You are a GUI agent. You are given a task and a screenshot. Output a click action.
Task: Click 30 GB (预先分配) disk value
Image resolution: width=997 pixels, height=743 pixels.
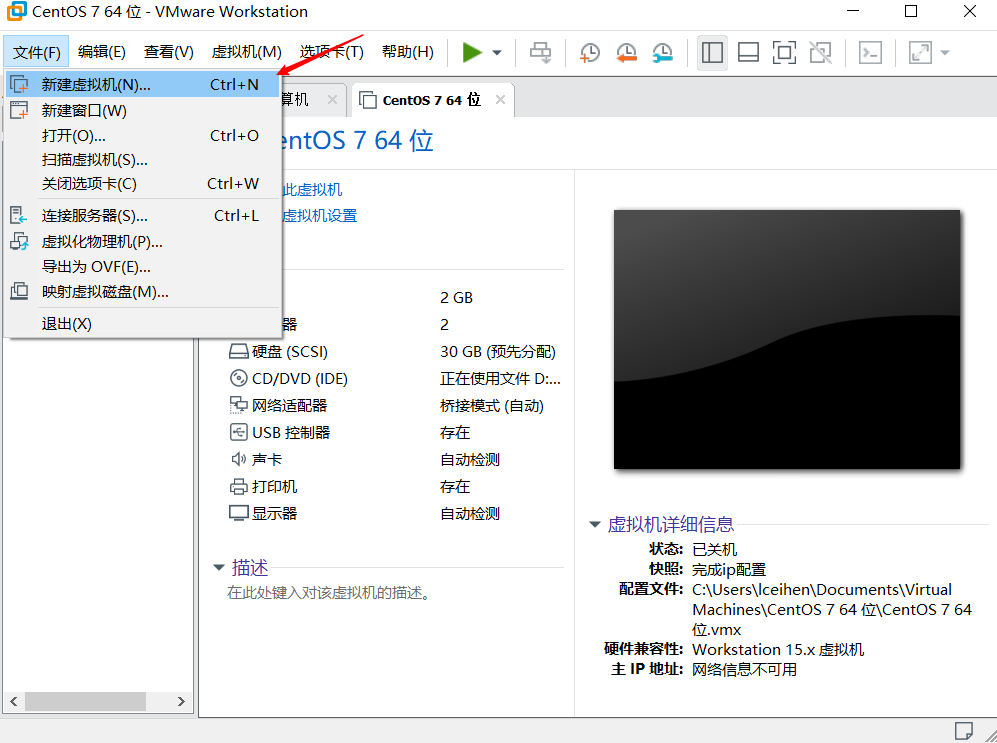click(x=498, y=351)
